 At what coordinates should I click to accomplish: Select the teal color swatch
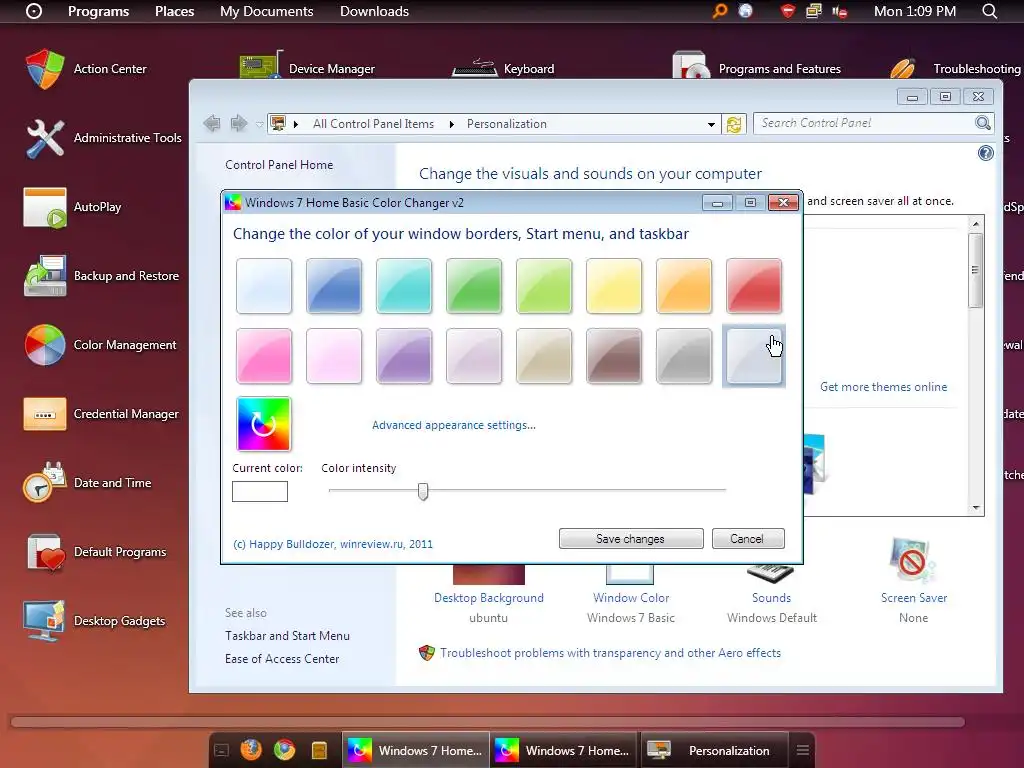404,285
